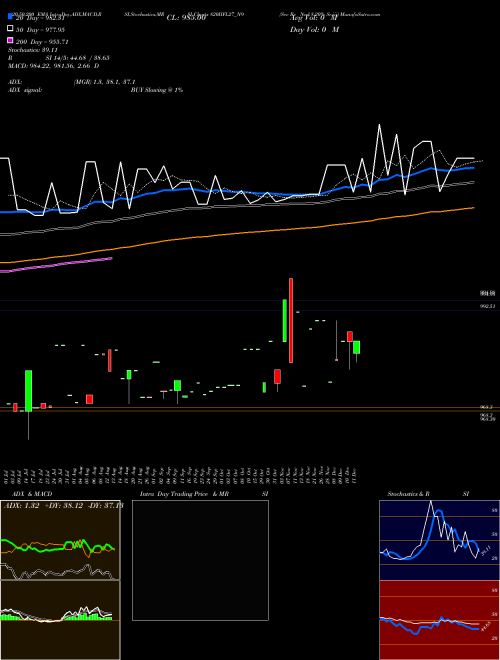
Task: Click the 'MACD: 984.22, 981.36, 2.66 D' line
Action: [53, 66]
